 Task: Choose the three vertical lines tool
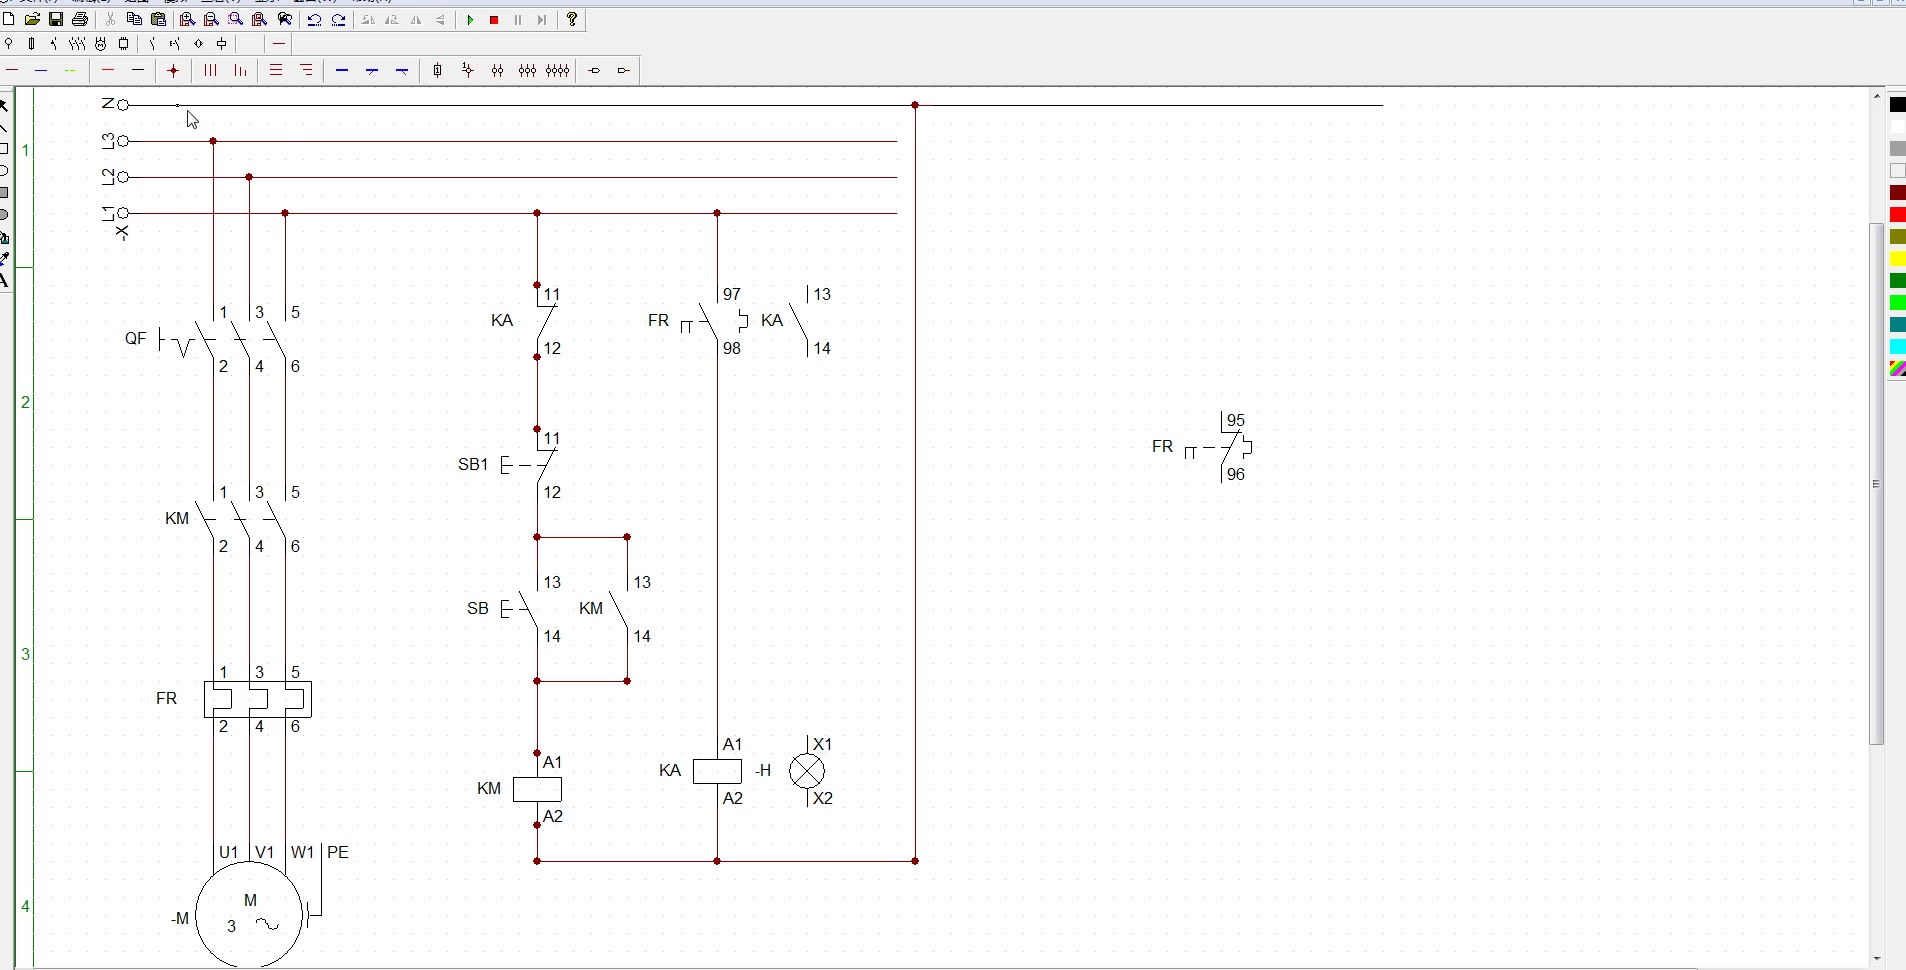tap(210, 70)
